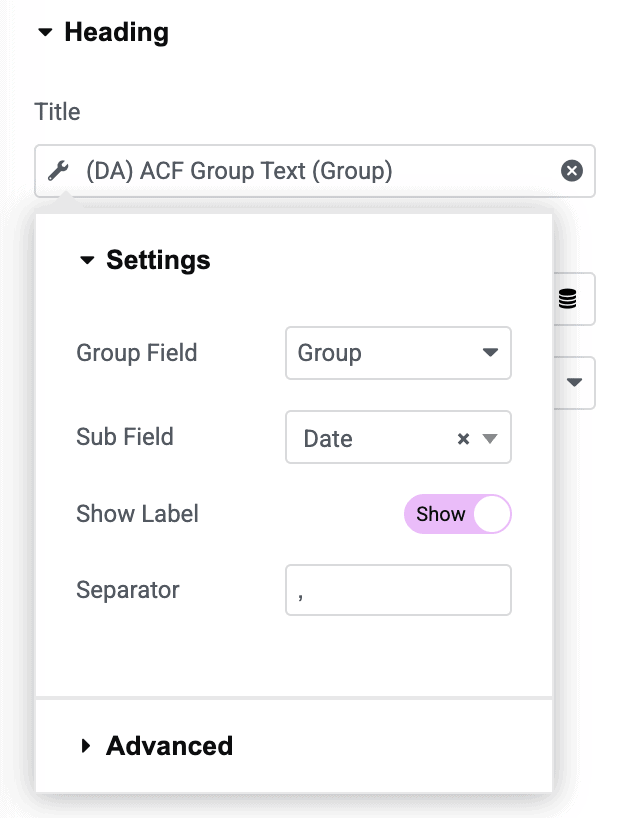Open the Sub Field dropdown arrow
This screenshot has width=618, height=818.
[x=490, y=439]
